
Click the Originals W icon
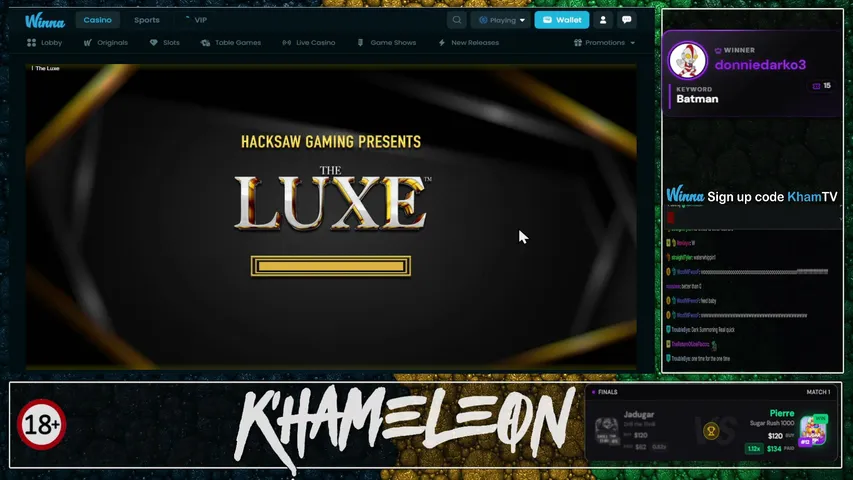pyautogui.click(x=88, y=42)
